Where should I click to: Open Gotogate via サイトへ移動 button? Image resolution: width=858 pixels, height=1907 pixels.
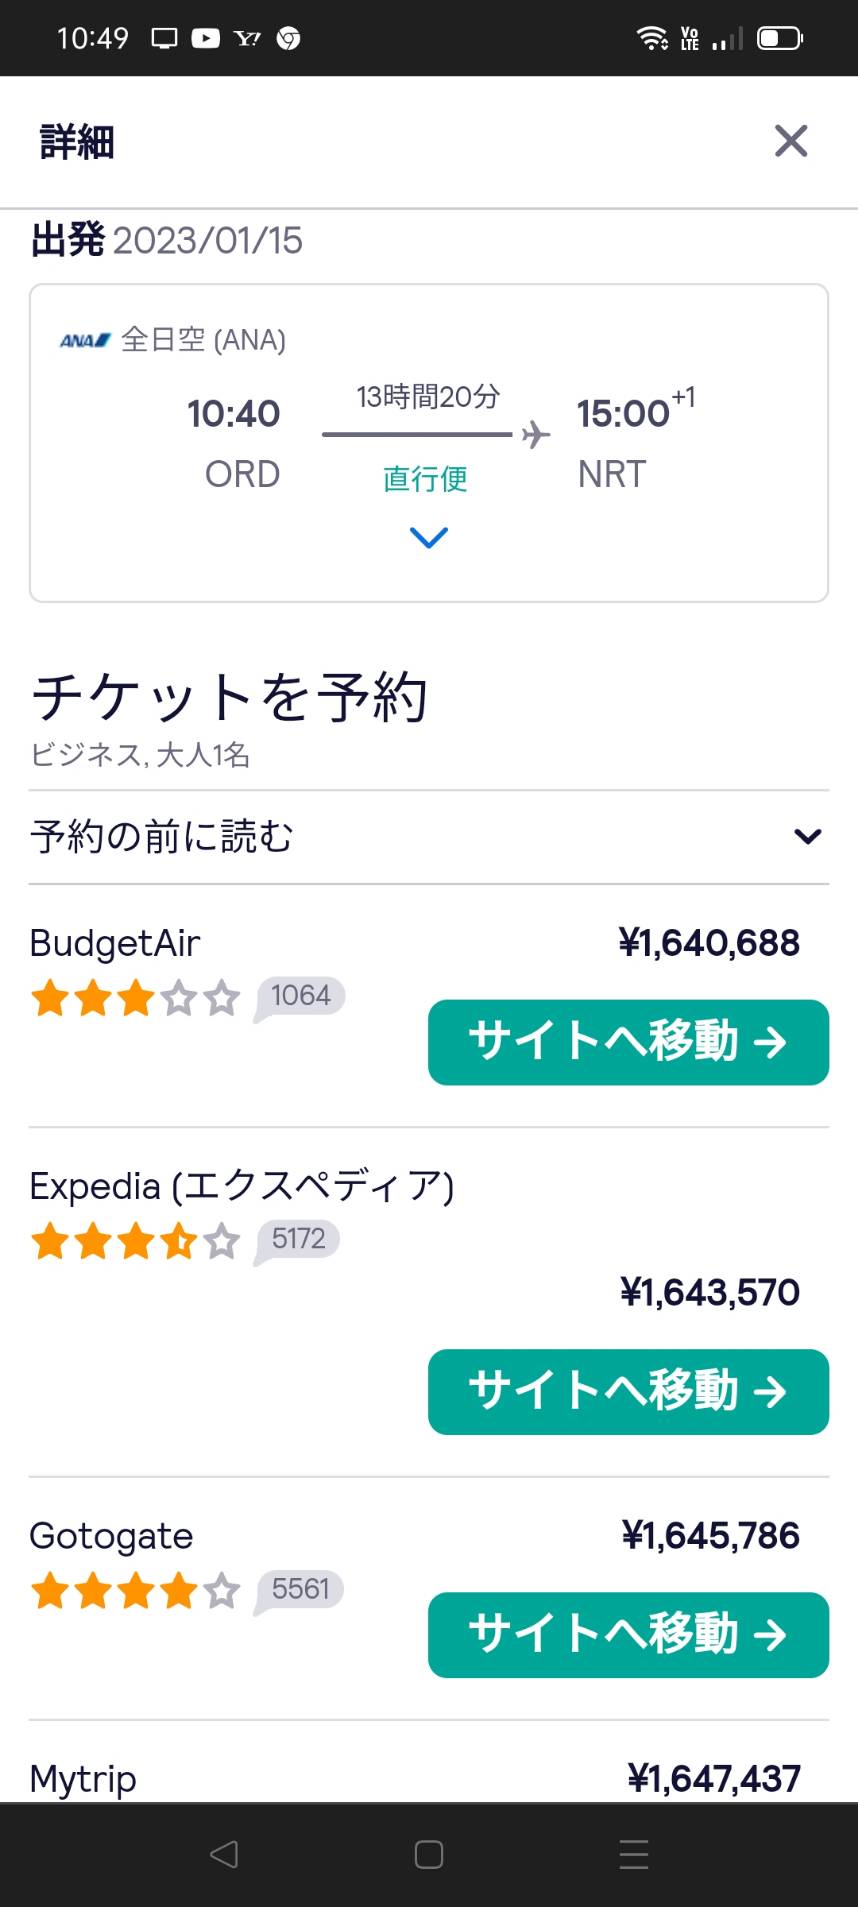pyautogui.click(x=628, y=1634)
